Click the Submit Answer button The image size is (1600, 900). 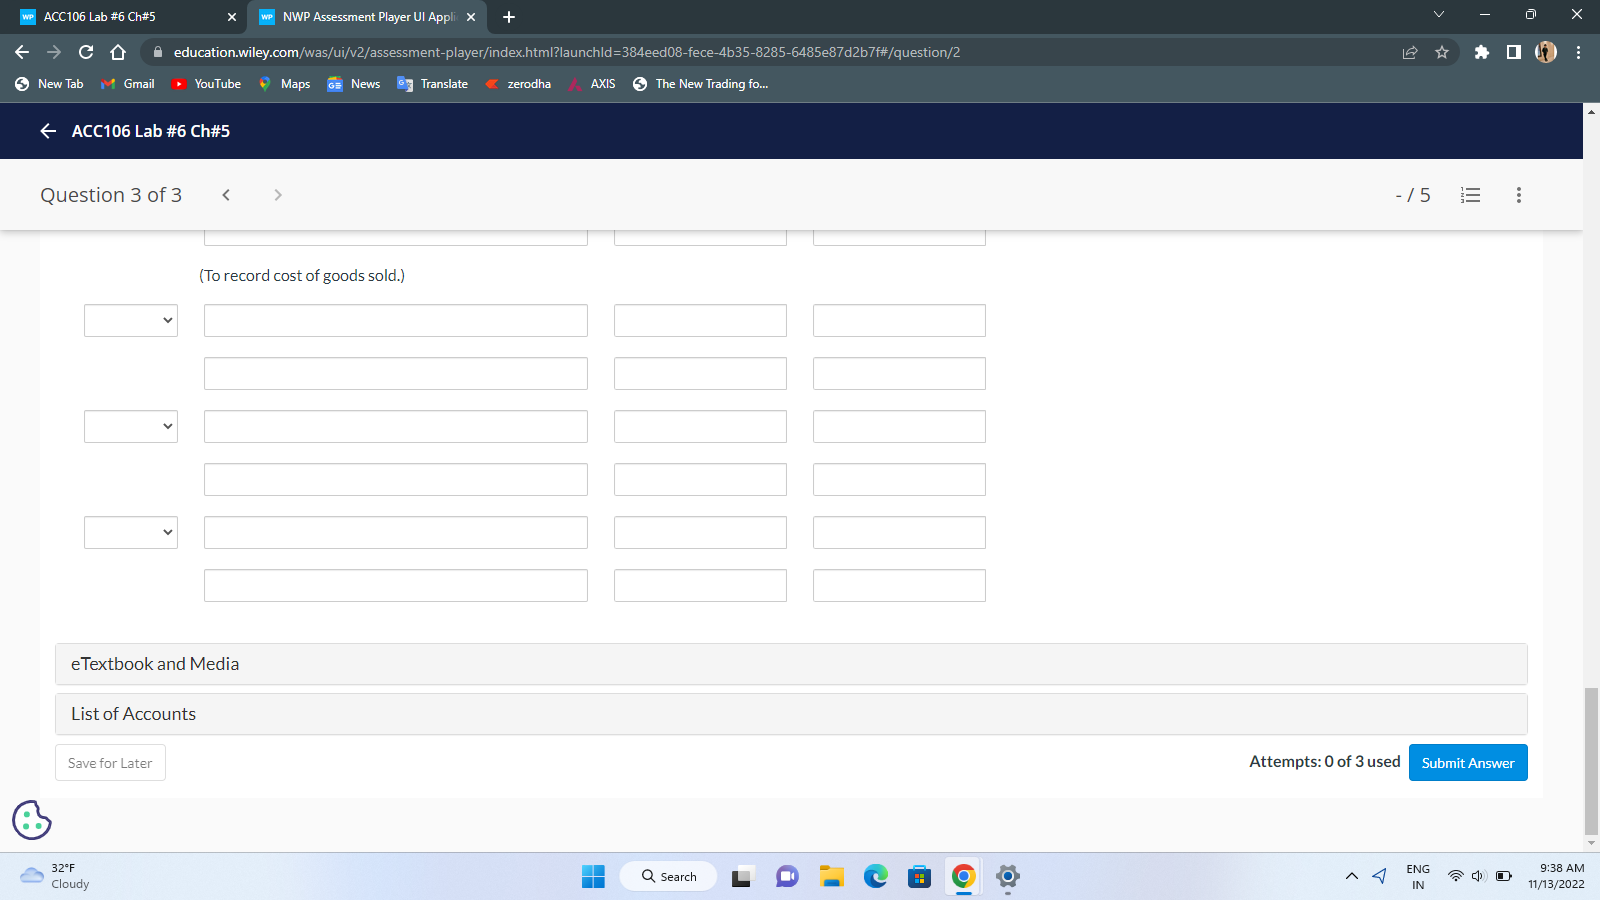click(x=1467, y=762)
